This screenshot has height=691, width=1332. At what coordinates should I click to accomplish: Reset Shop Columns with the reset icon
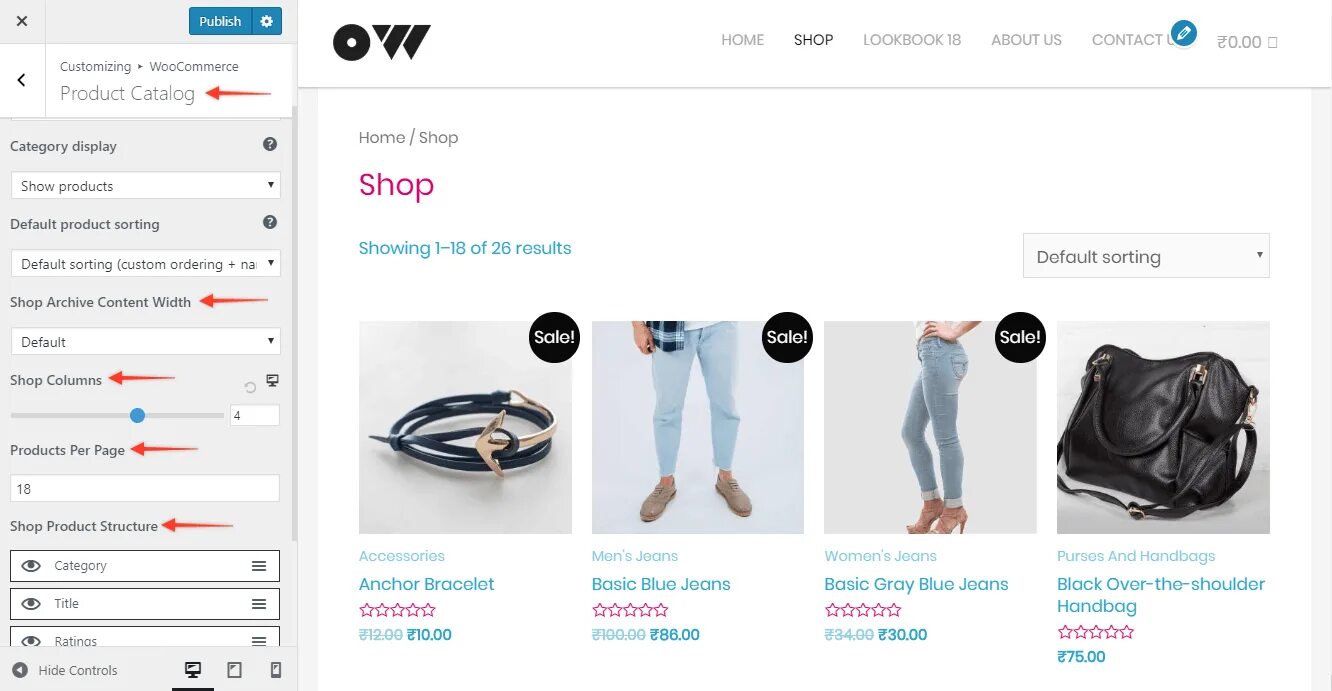click(x=250, y=388)
